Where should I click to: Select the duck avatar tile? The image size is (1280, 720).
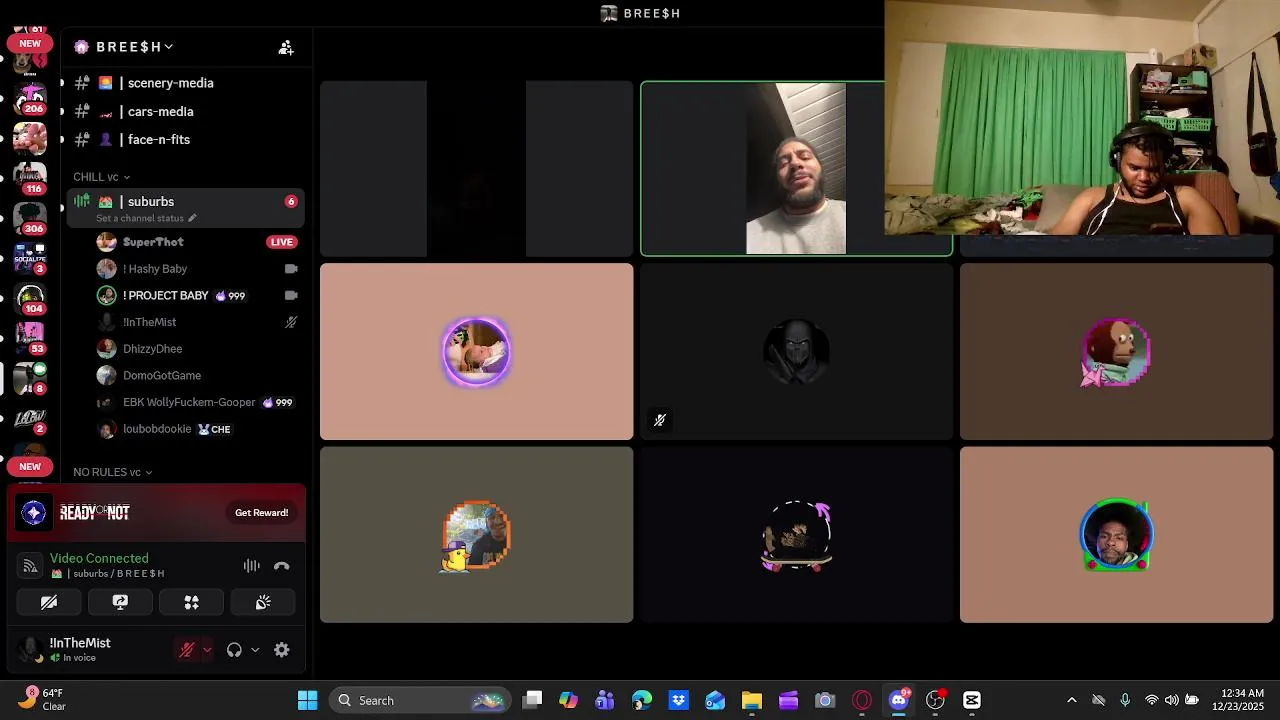coord(476,535)
